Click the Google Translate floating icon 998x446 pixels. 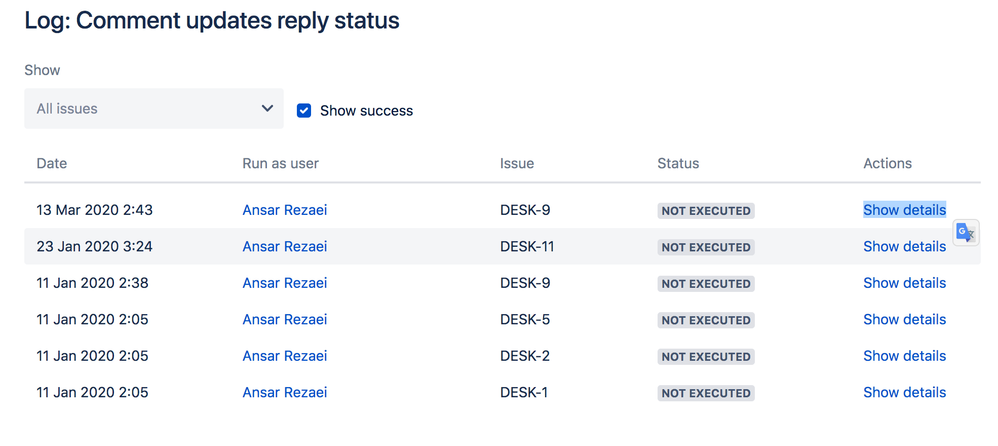click(x=965, y=232)
